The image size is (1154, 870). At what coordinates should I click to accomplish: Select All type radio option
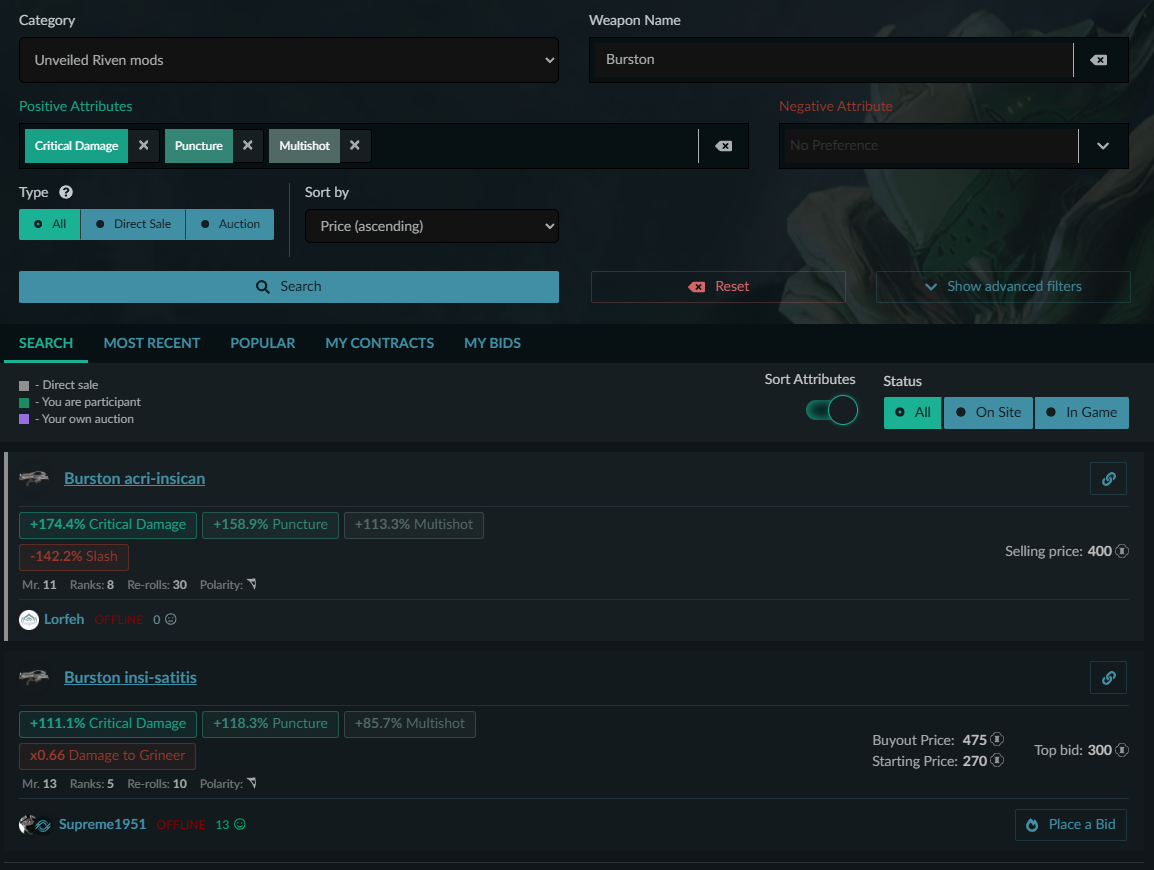point(49,224)
